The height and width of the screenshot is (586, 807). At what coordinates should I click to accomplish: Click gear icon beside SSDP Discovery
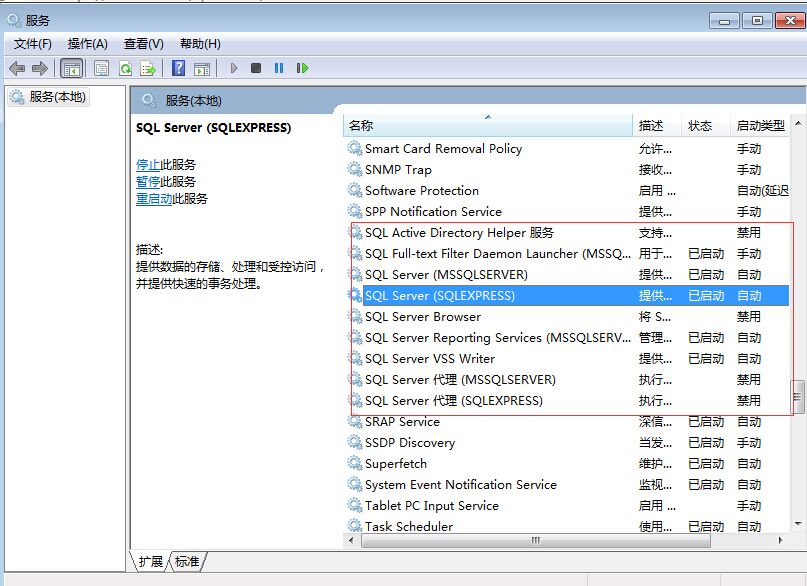point(355,442)
